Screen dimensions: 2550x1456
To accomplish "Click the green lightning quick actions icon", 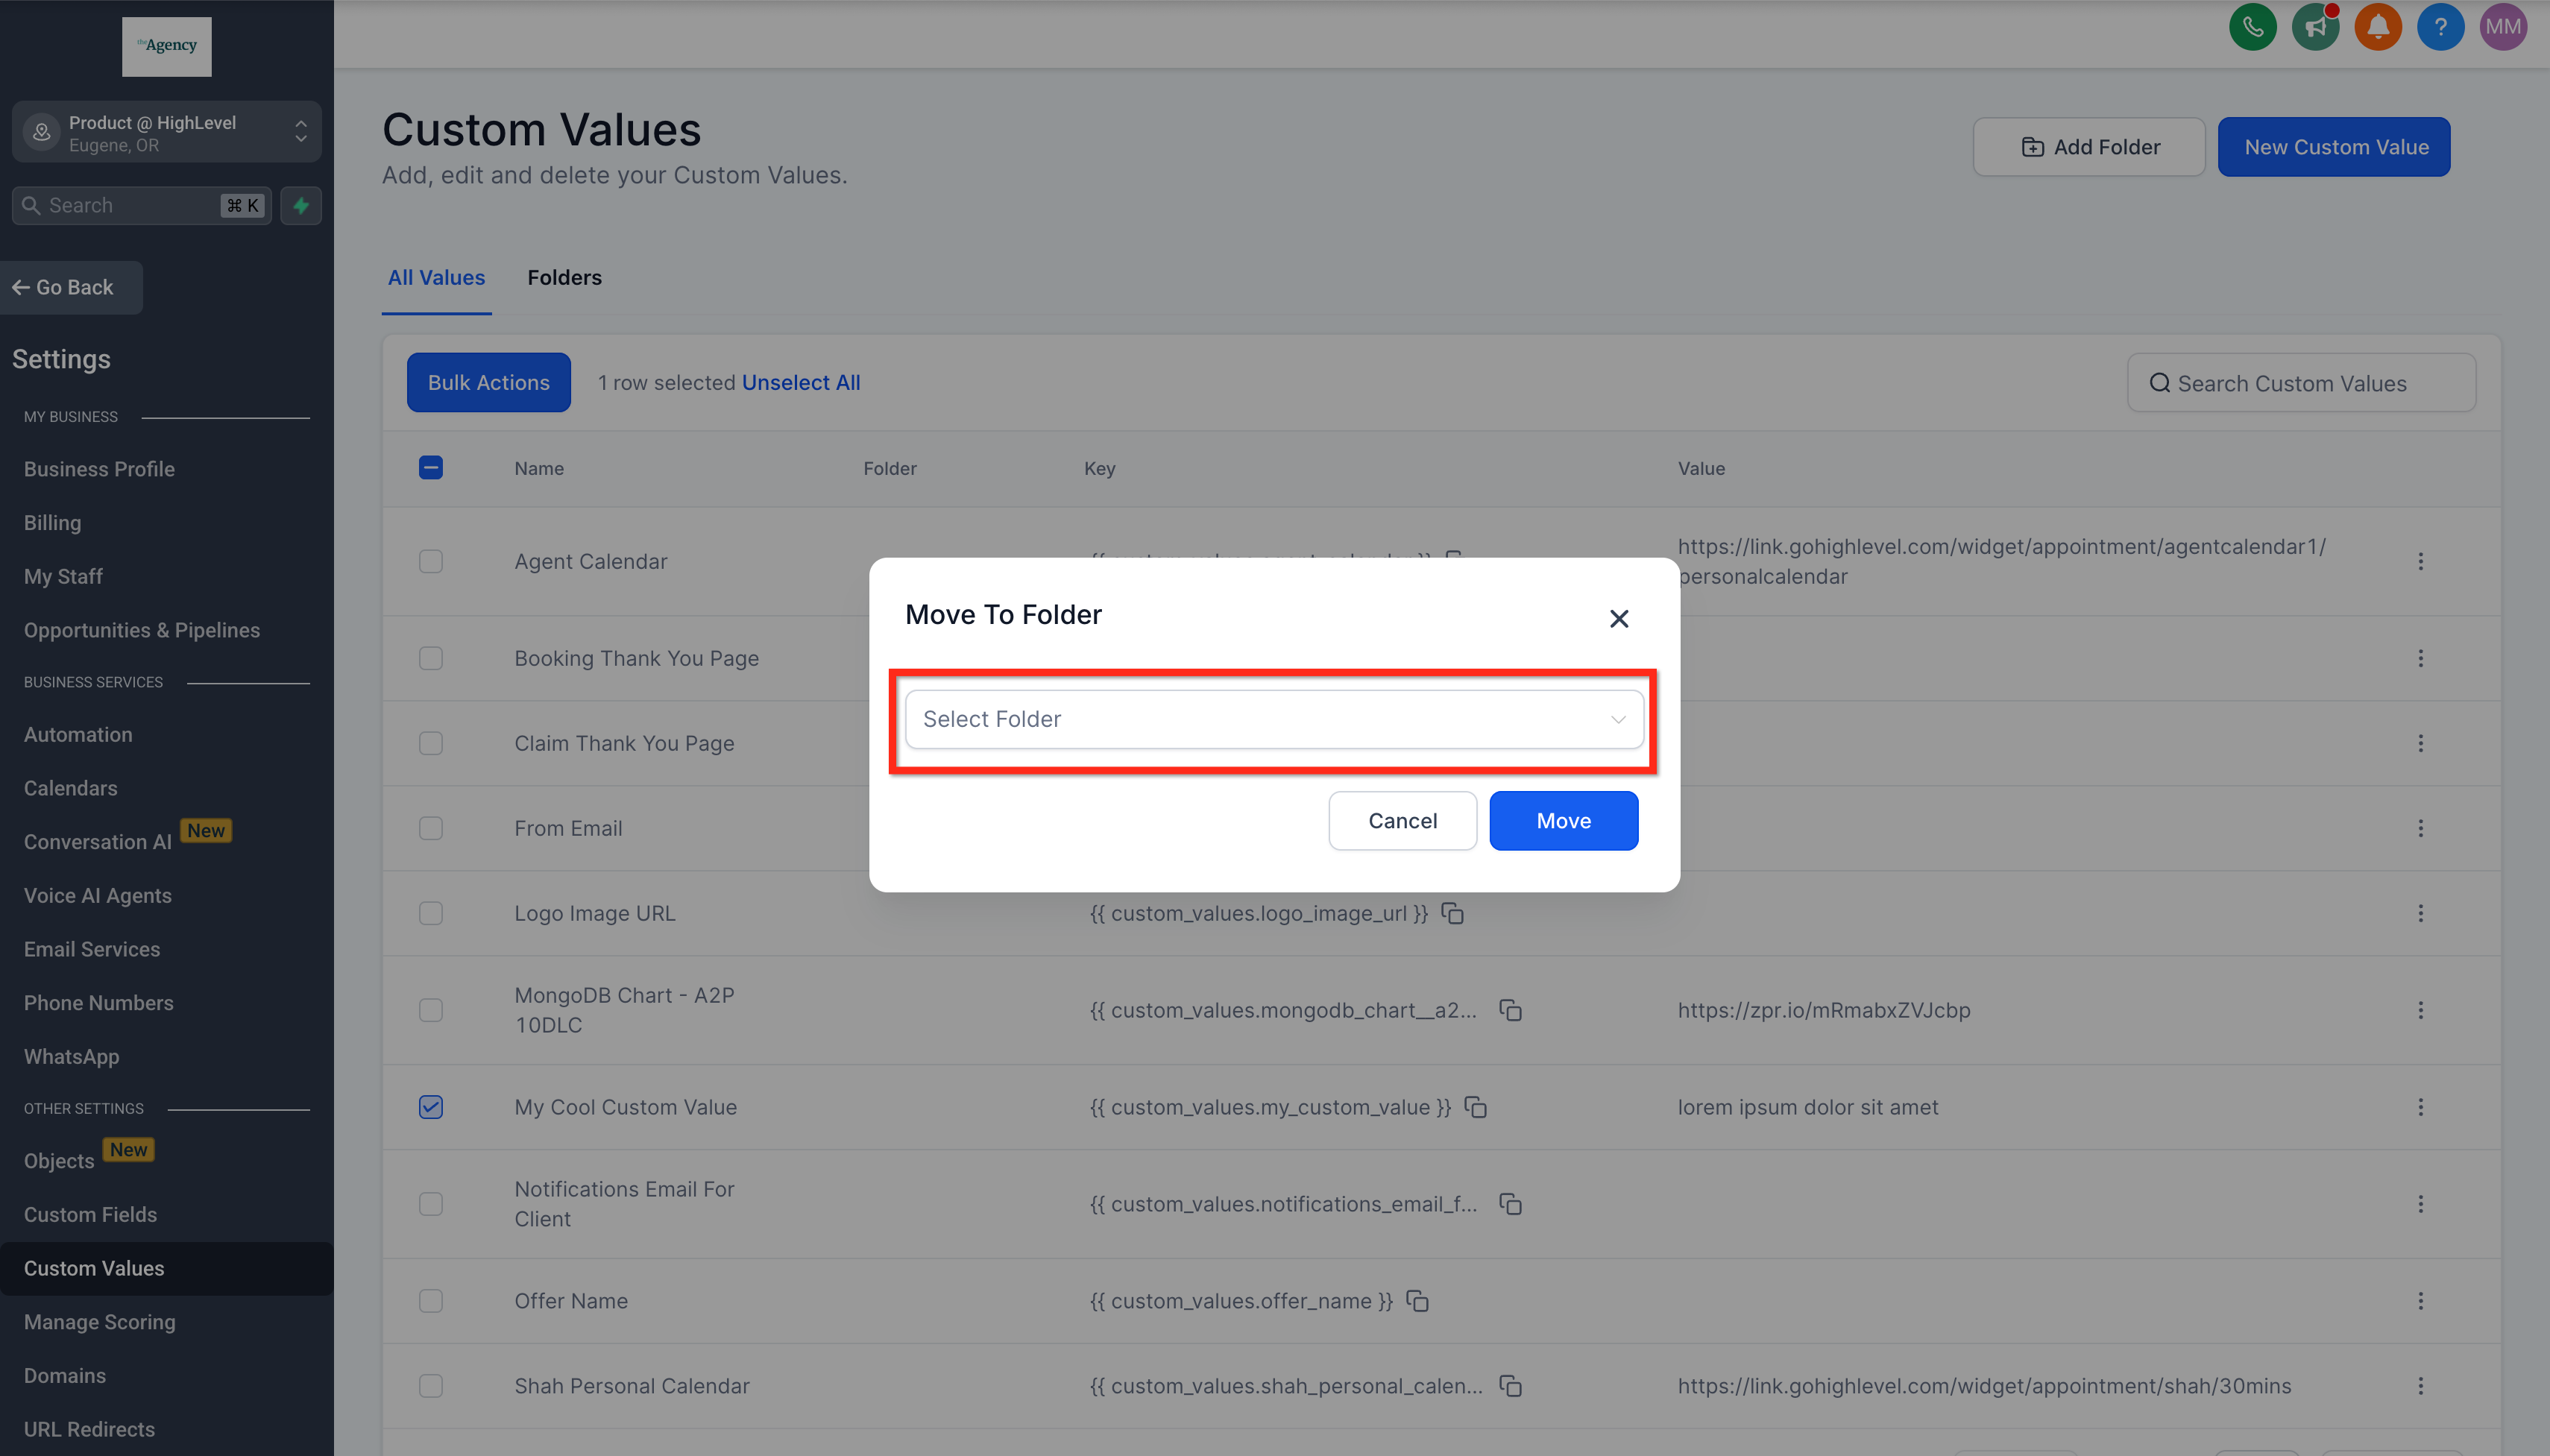I will click(x=301, y=205).
